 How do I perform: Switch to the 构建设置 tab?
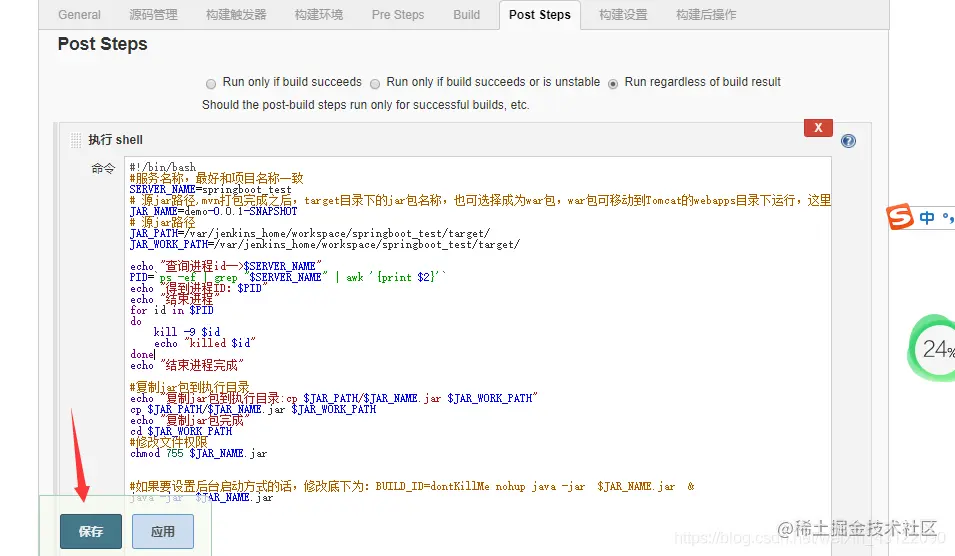point(623,15)
